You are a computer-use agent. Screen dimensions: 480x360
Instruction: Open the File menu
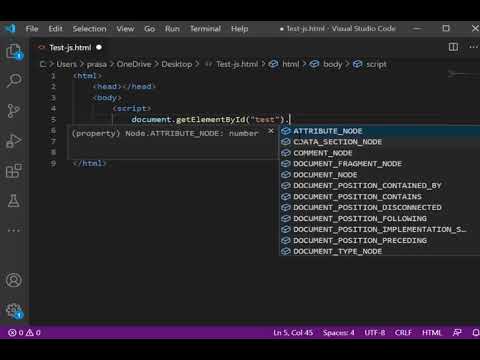coord(32,29)
